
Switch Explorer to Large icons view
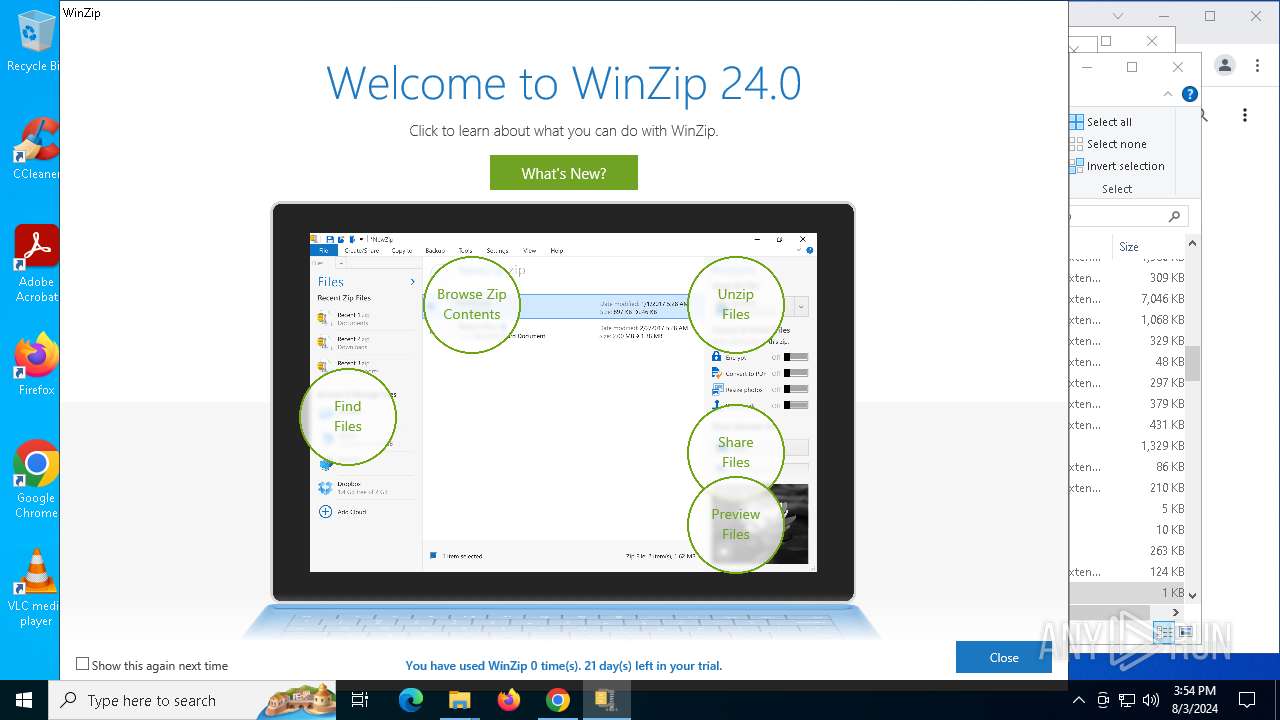pyautogui.click(x=1185, y=632)
